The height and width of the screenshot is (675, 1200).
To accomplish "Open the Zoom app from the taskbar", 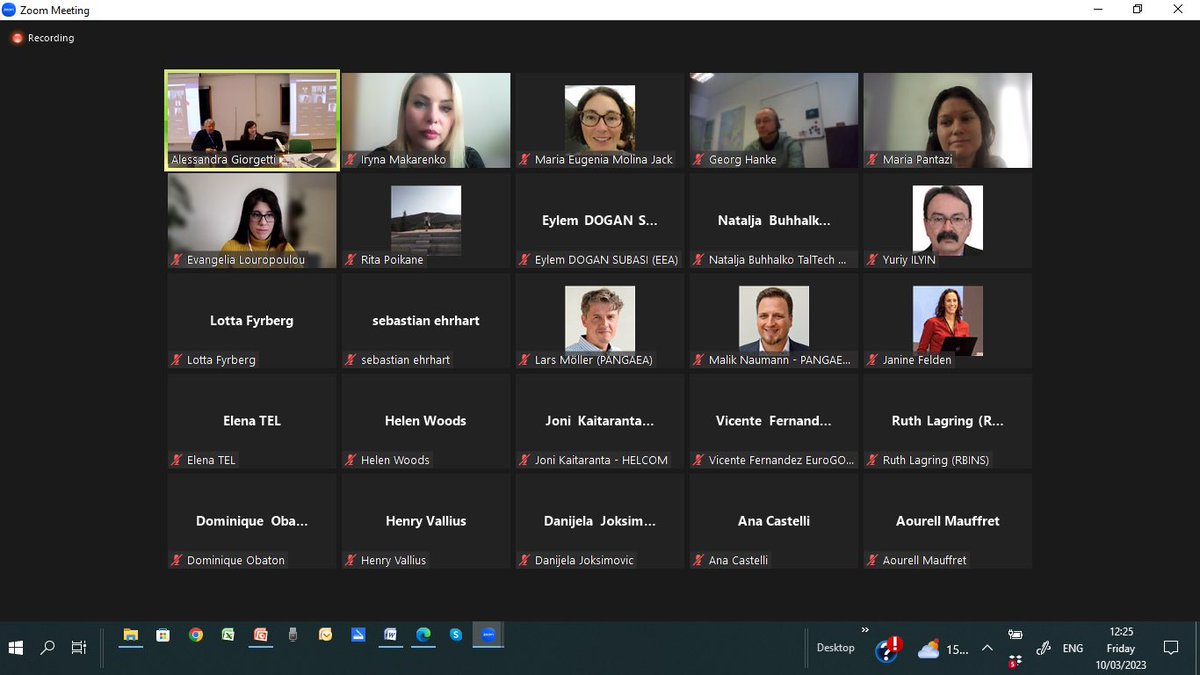I will [488, 634].
